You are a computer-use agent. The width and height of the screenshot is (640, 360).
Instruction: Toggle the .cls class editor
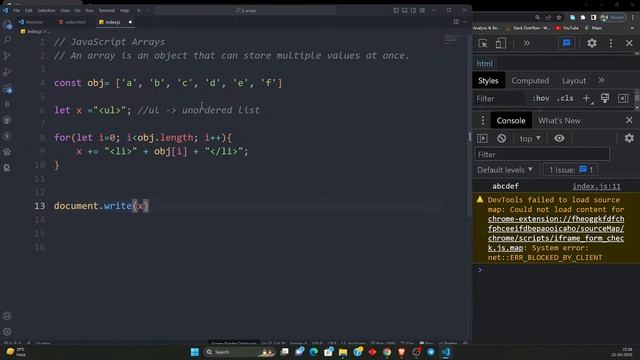pyautogui.click(x=565, y=98)
